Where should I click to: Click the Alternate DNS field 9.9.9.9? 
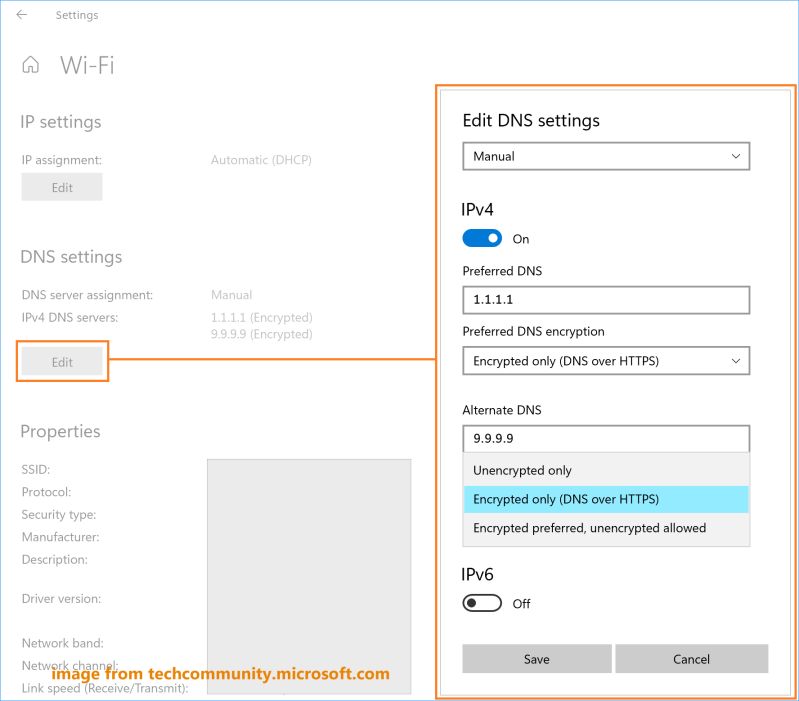point(606,439)
